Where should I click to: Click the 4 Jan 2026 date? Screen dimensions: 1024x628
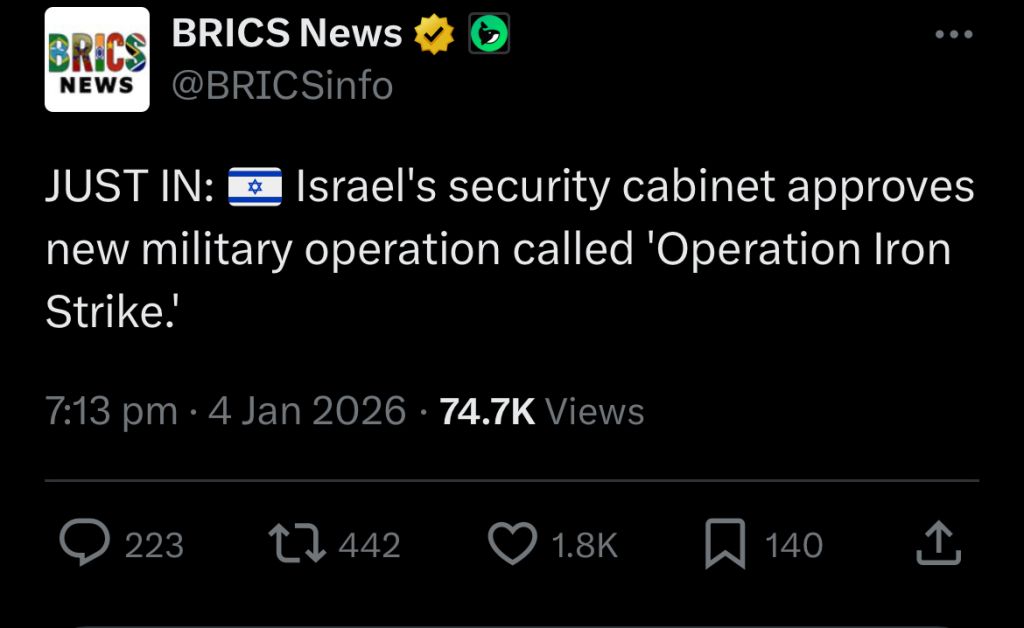tap(307, 411)
